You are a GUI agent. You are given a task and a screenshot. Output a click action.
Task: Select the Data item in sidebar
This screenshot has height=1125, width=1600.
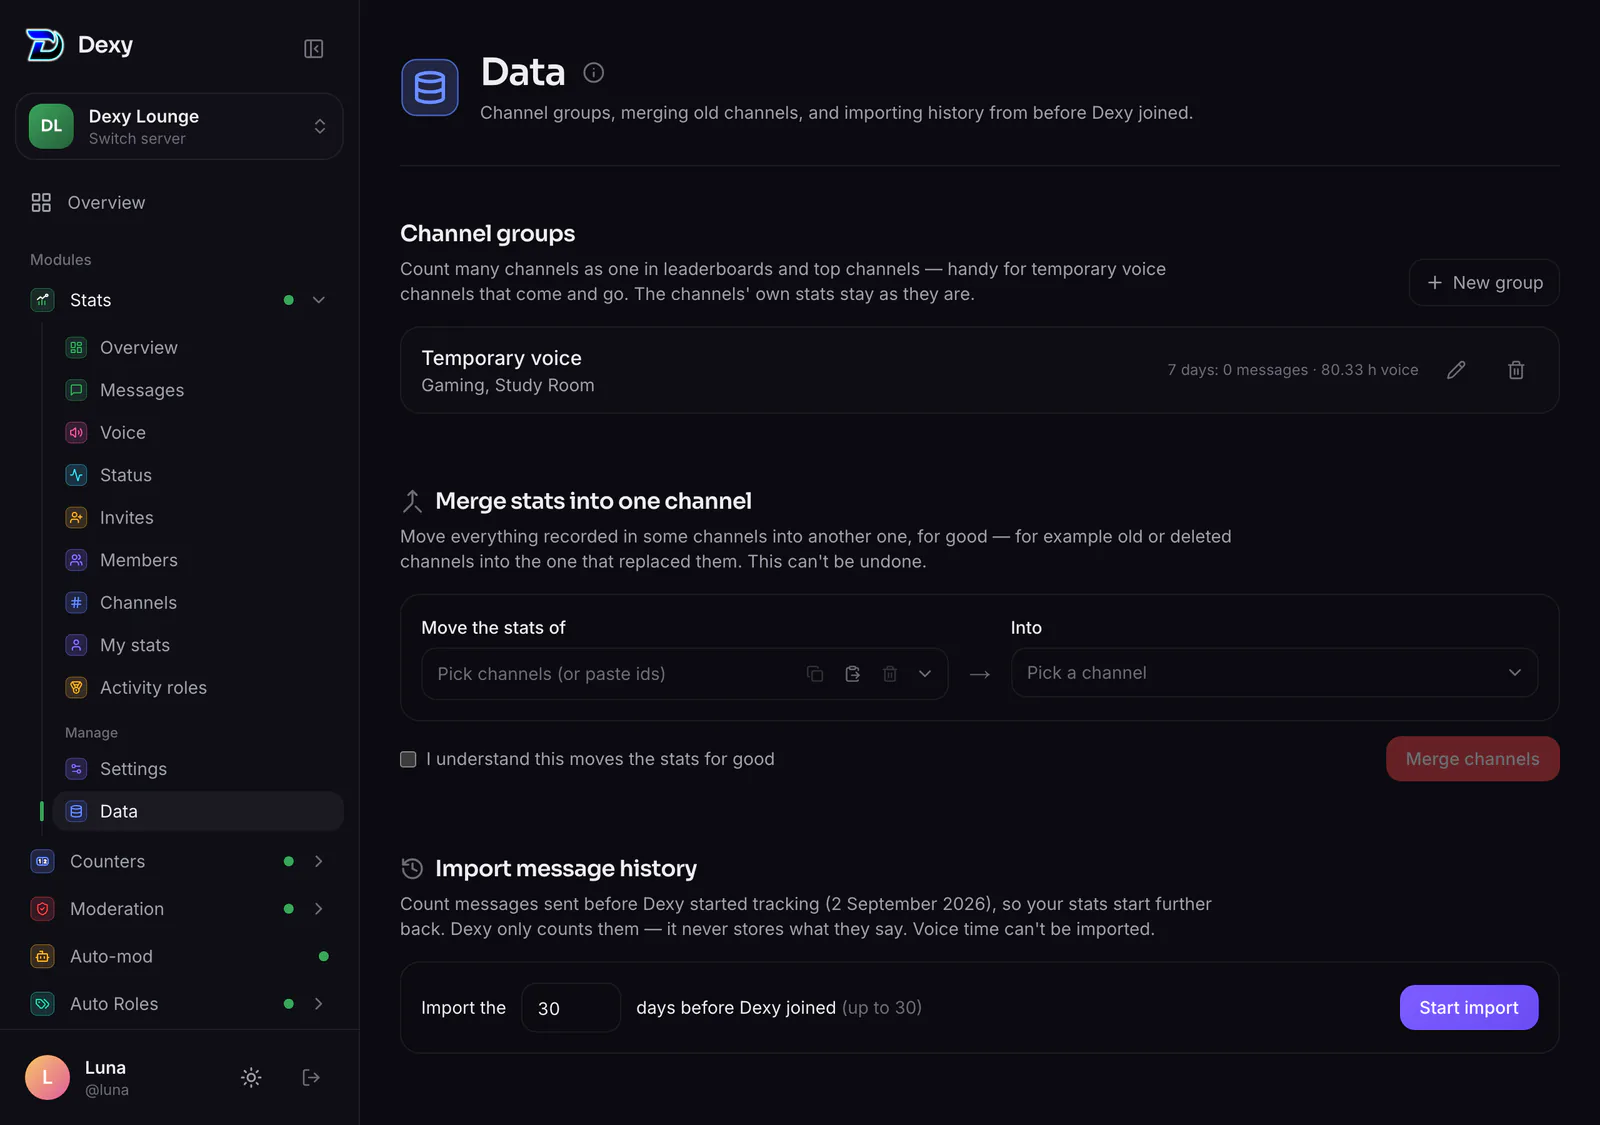click(198, 811)
